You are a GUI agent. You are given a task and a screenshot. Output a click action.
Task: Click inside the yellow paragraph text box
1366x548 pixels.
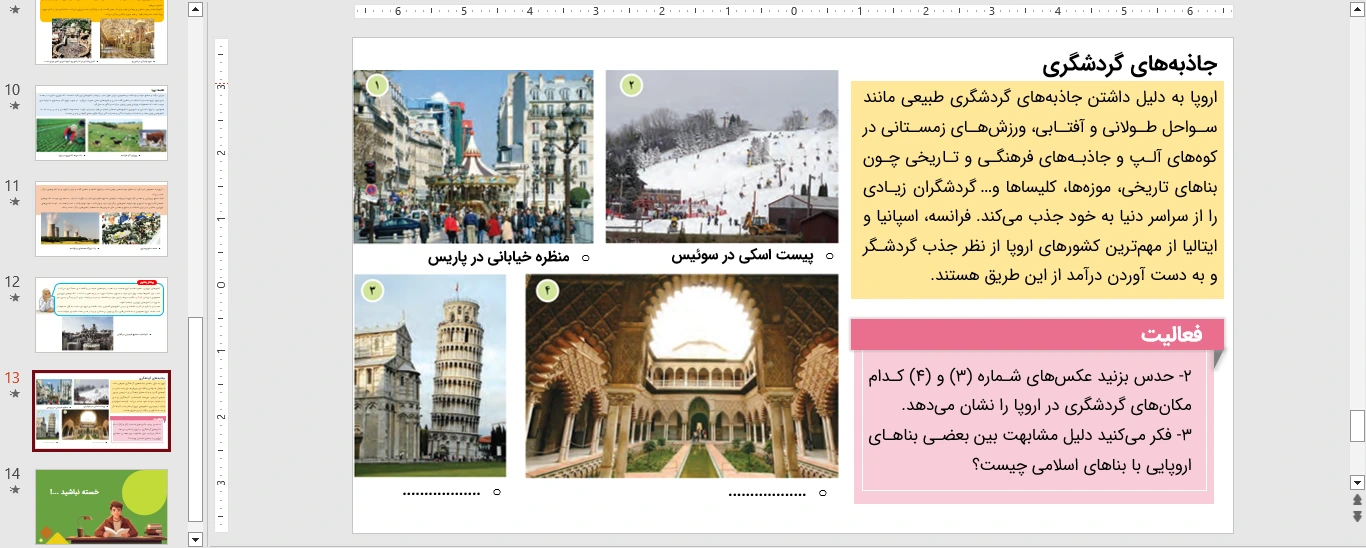click(x=1037, y=190)
